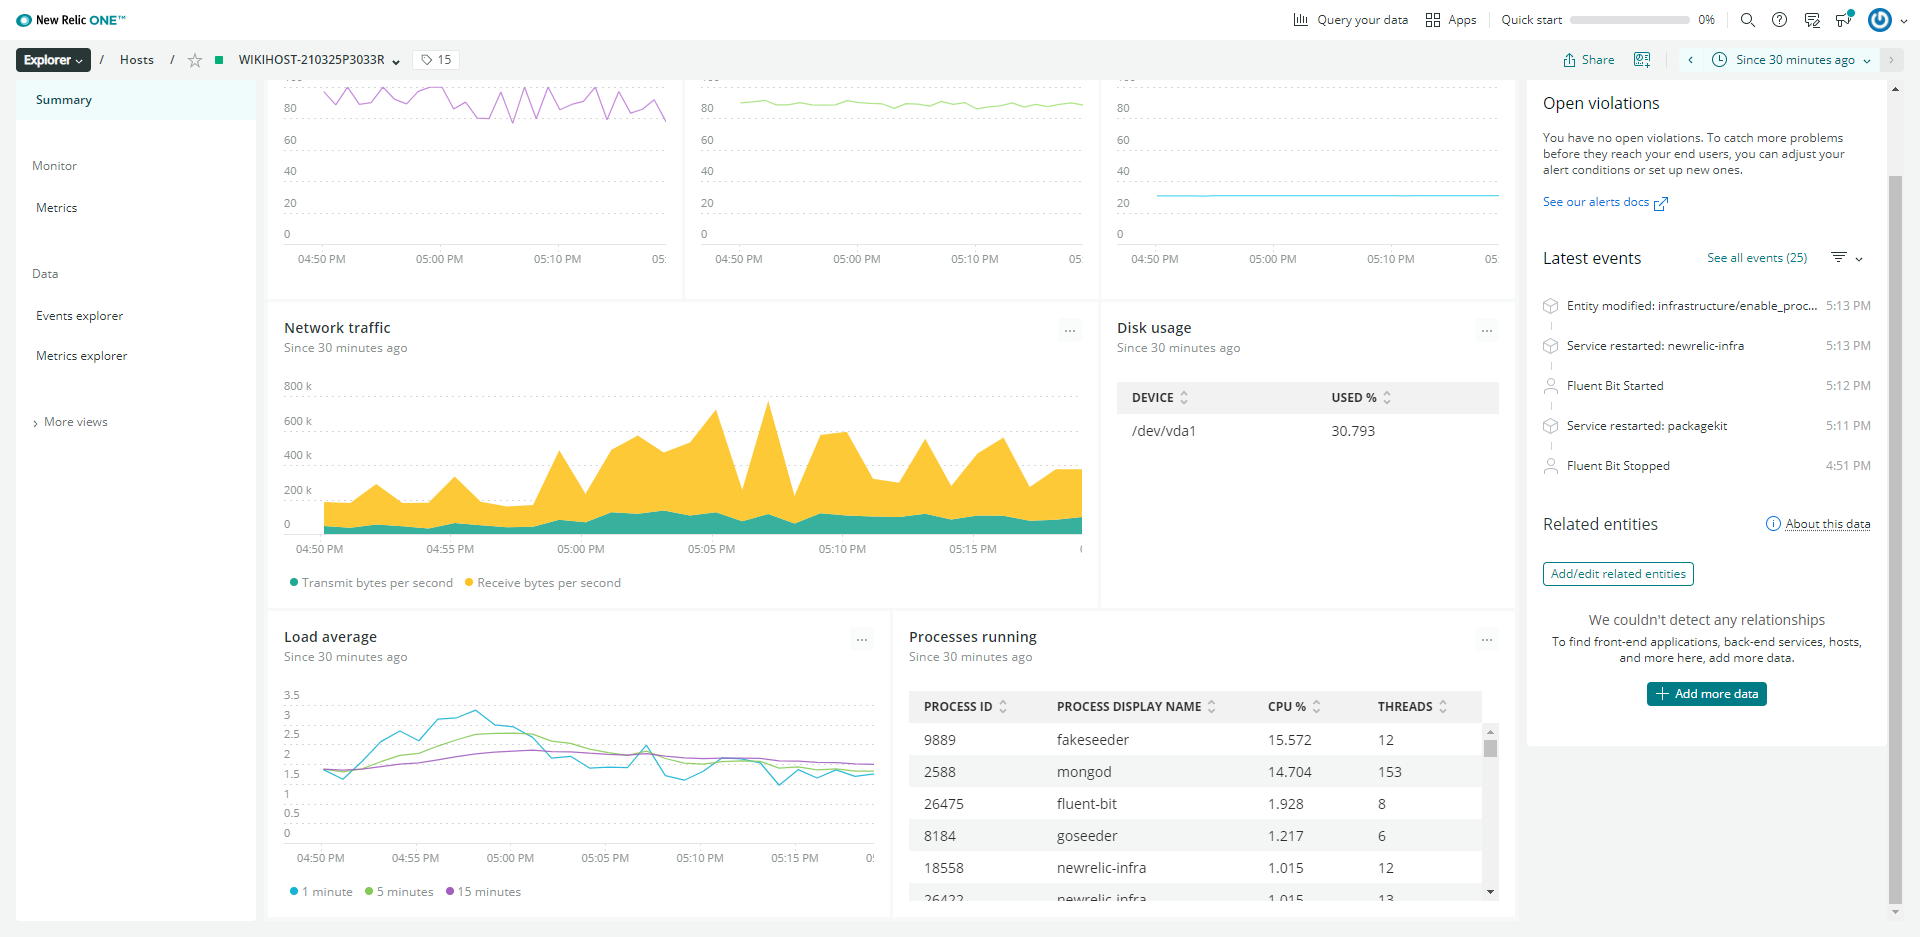Sort by THREADS column

(1443, 707)
